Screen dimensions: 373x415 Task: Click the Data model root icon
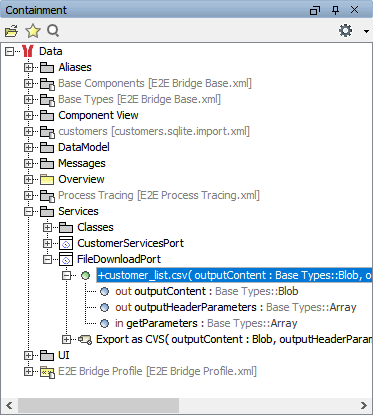coord(28,51)
